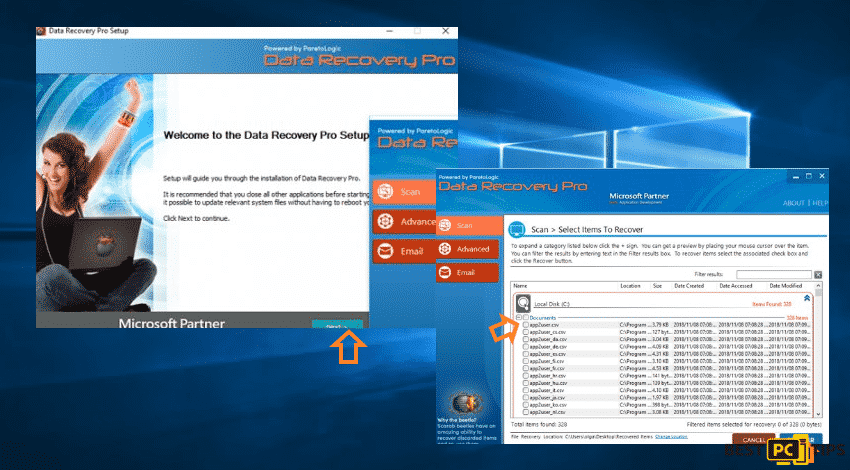The height and width of the screenshot is (470, 850).
Task: Click the 'Items Found: 328' text
Action: (x=772, y=304)
